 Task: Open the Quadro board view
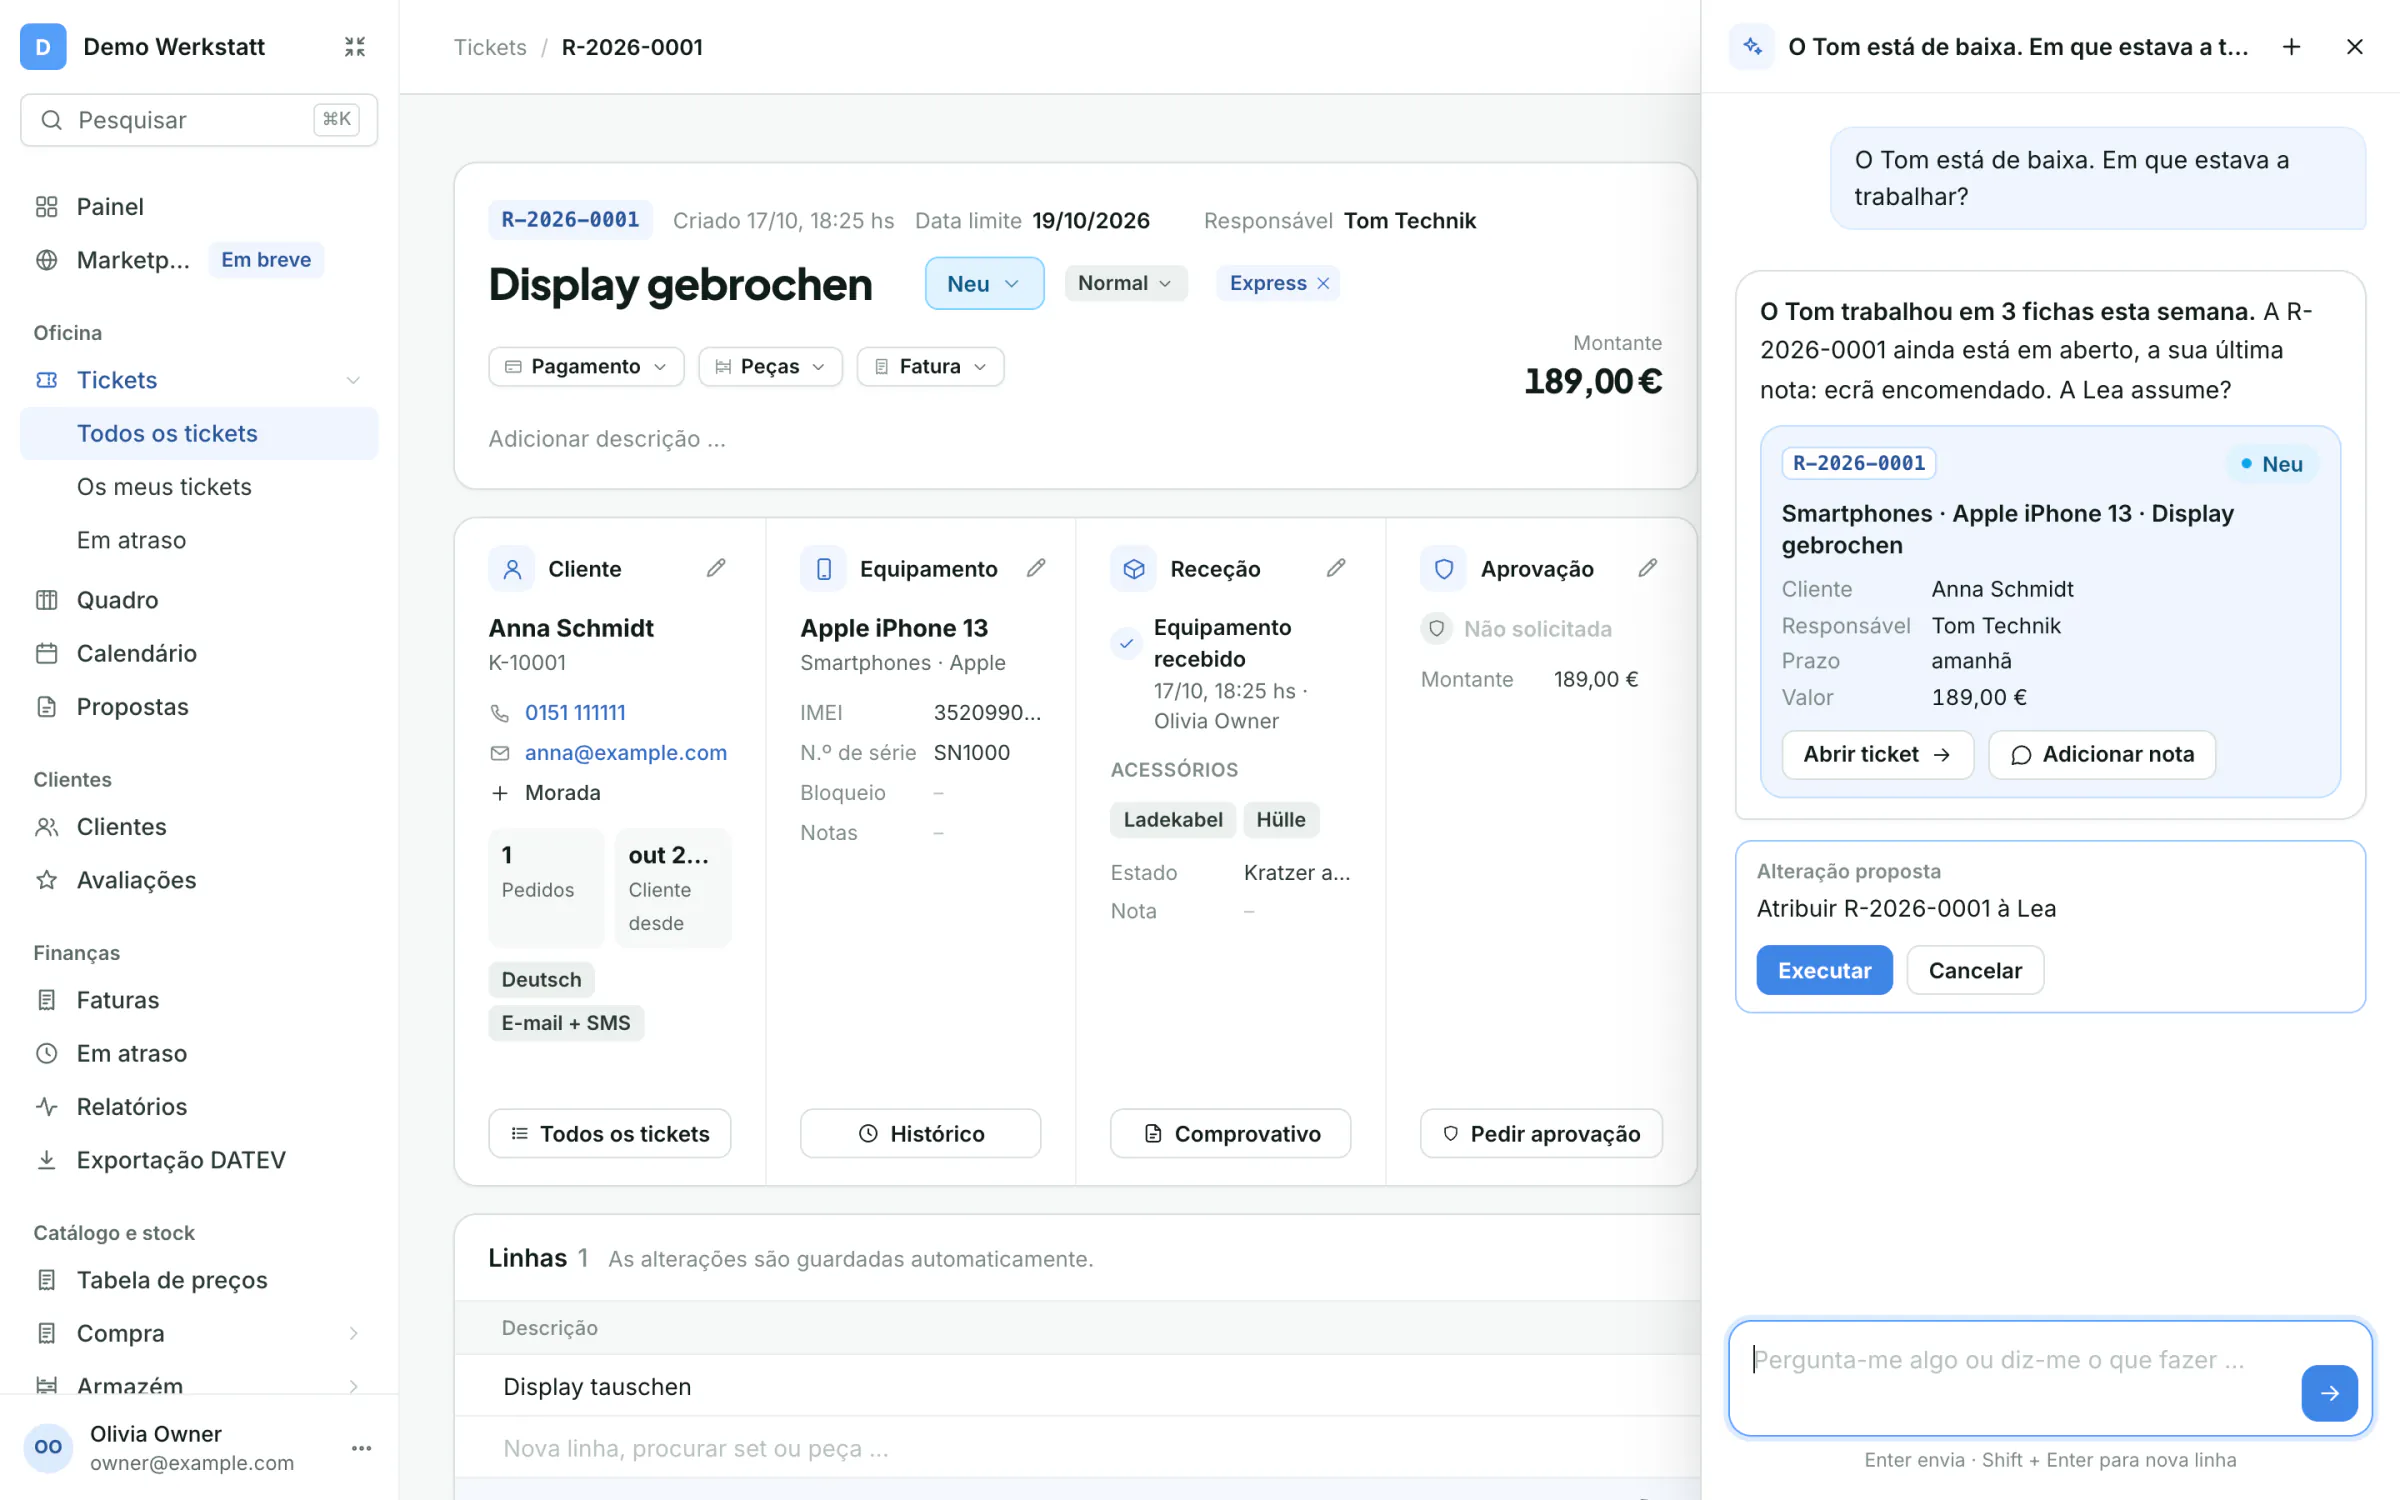pos(117,600)
